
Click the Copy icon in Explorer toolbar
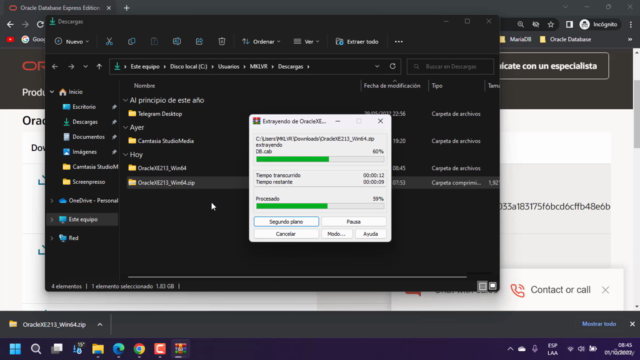131,42
